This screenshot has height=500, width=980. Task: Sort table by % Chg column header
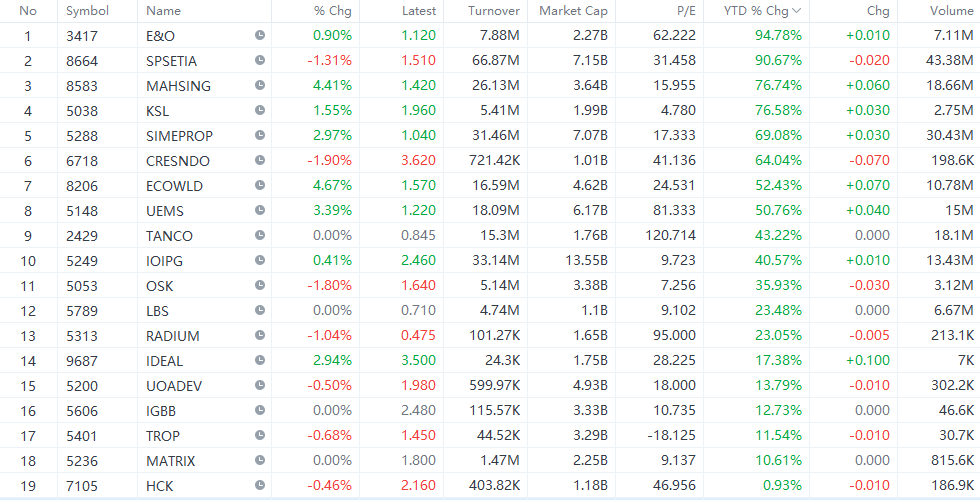pos(332,11)
